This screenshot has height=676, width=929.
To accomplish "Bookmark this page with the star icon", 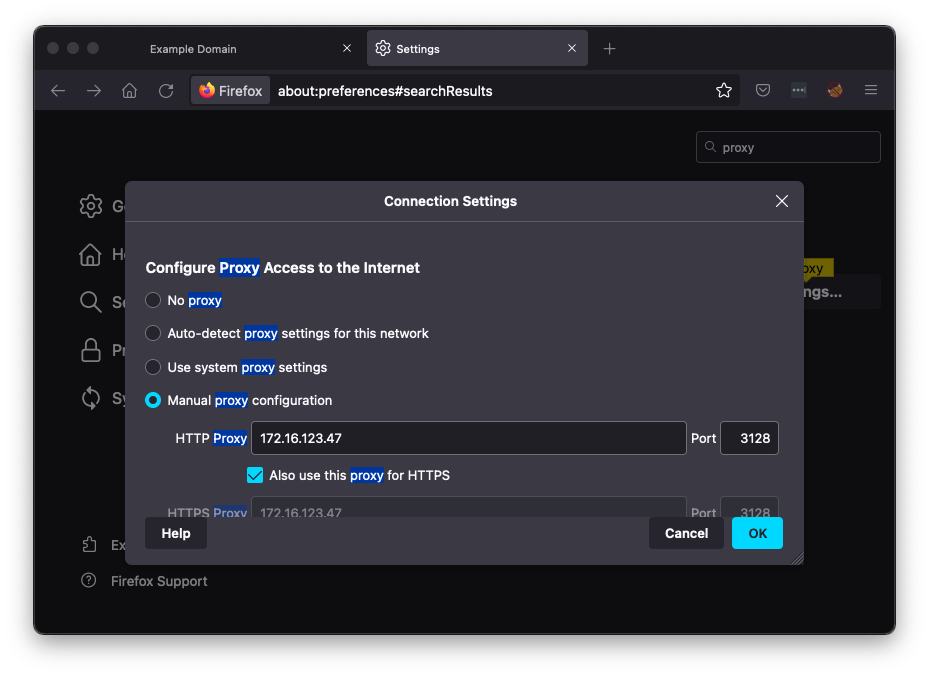I will pyautogui.click(x=723, y=91).
